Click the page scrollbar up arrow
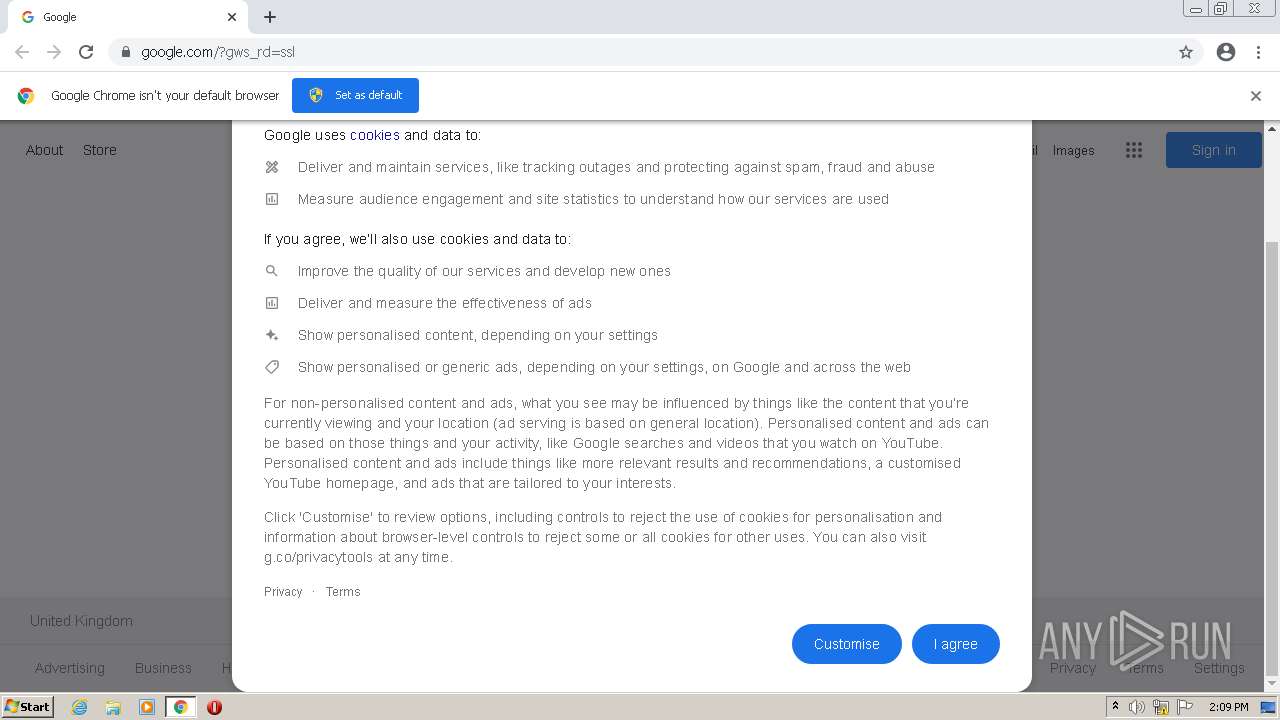This screenshot has height=720, width=1280. (1272, 129)
